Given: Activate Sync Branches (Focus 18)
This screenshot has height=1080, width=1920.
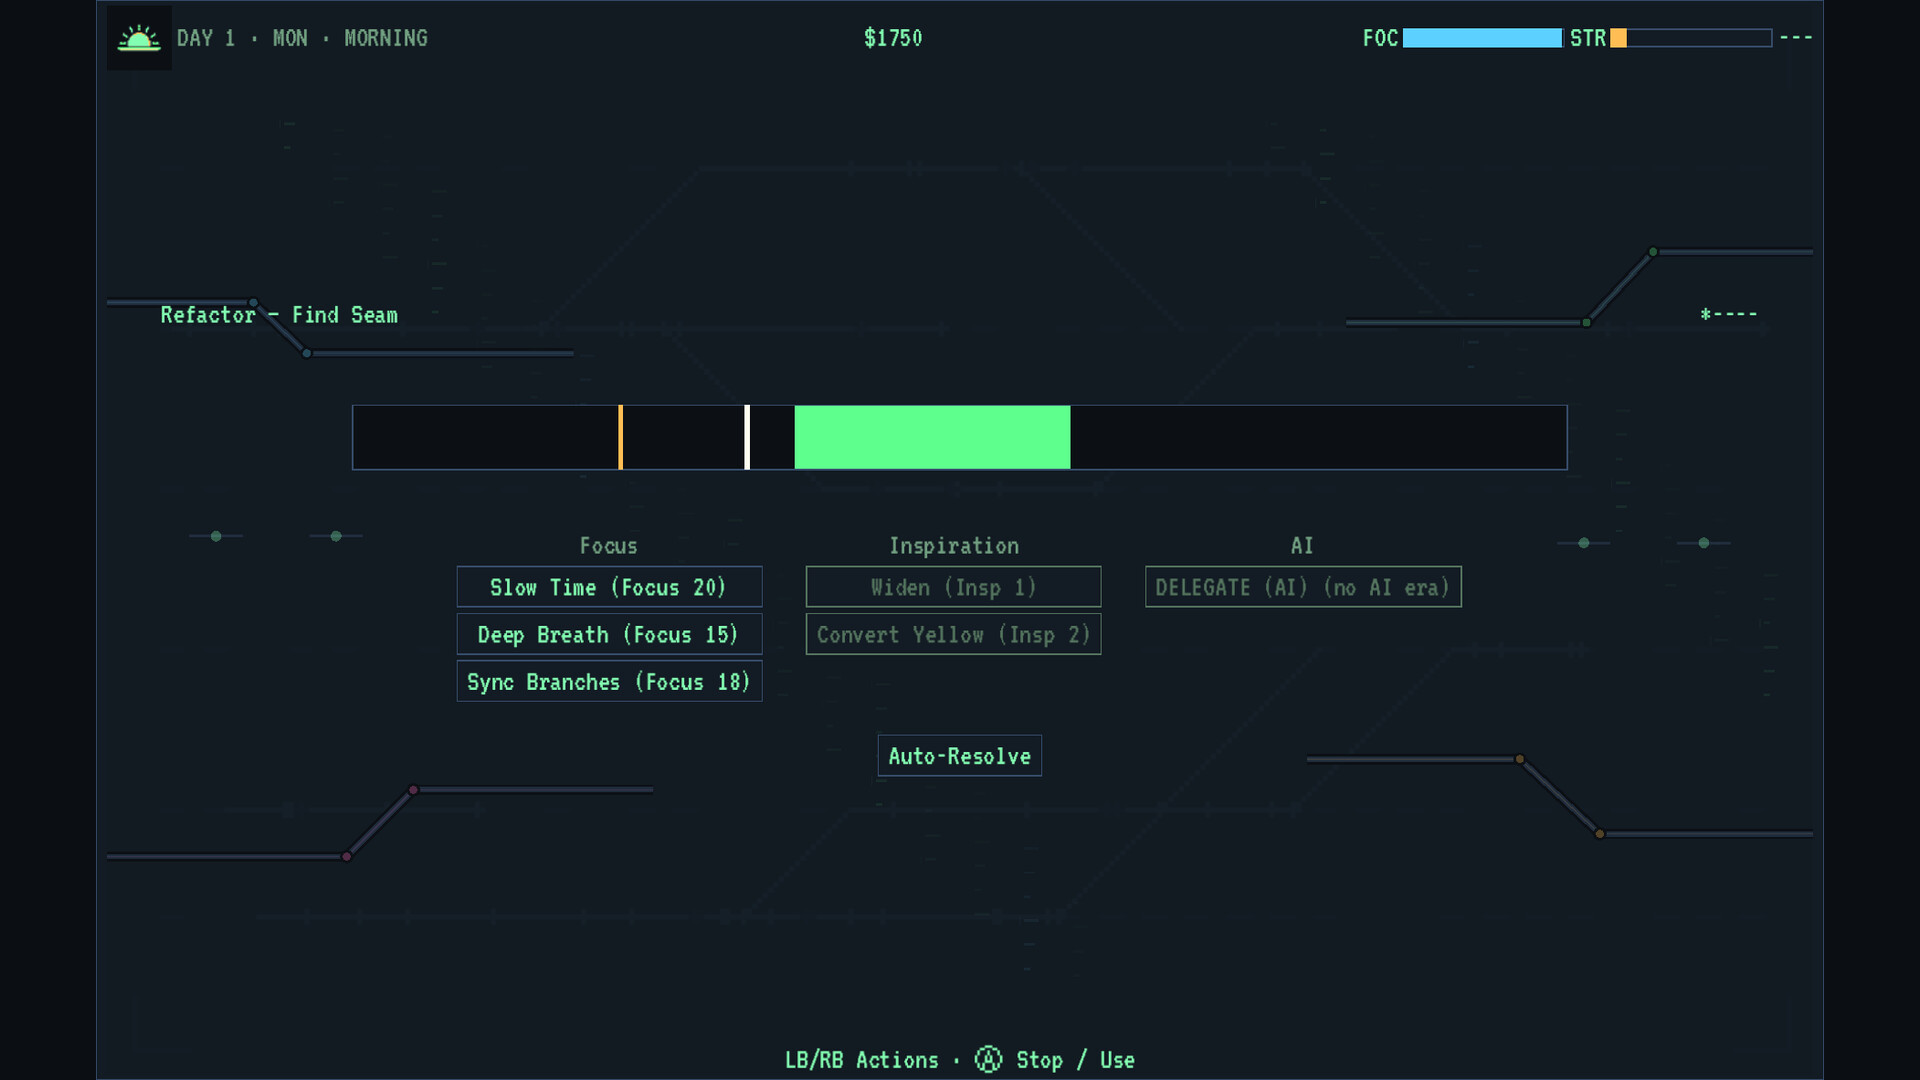Looking at the screenshot, I should tap(609, 681).
